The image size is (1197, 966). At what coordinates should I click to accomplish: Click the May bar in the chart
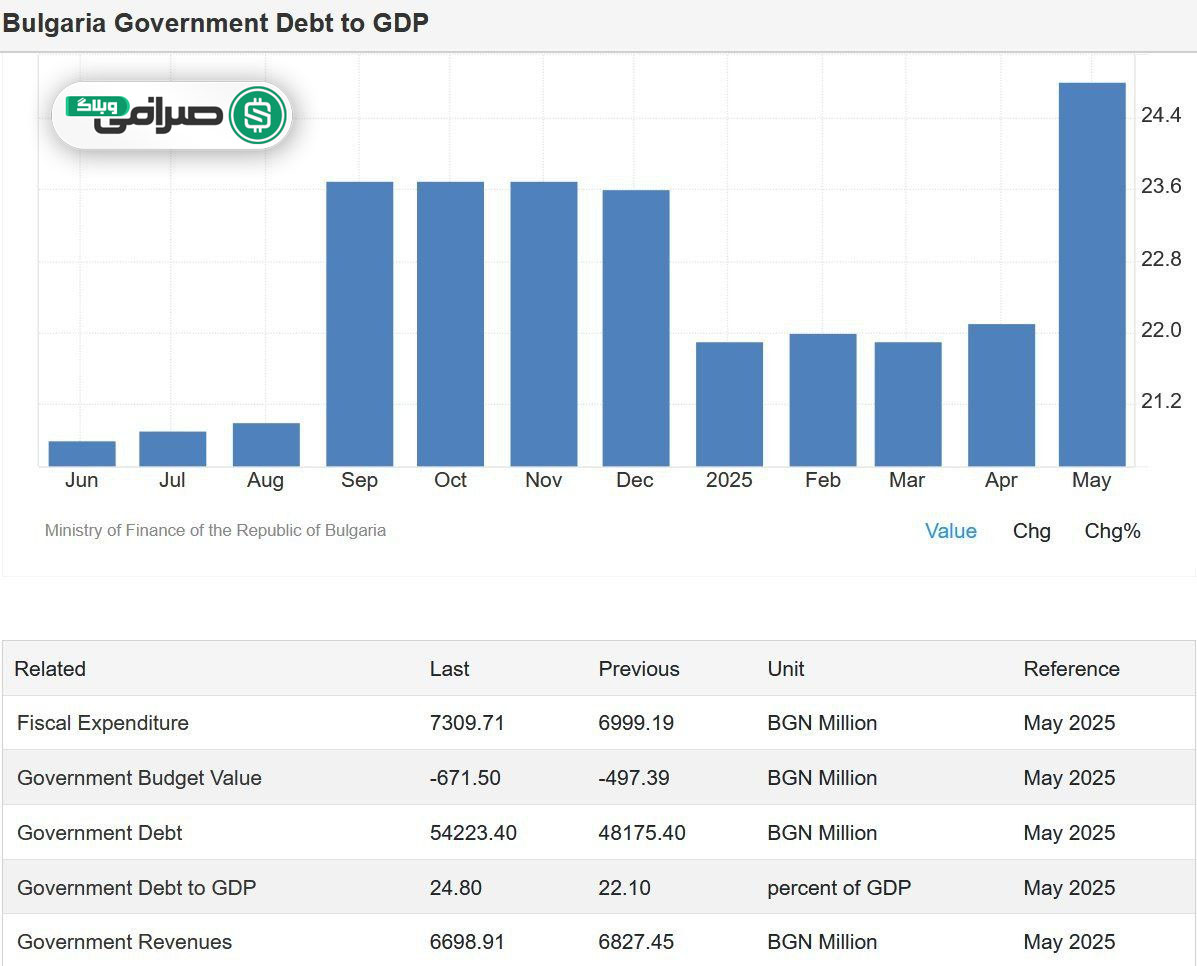click(1092, 275)
